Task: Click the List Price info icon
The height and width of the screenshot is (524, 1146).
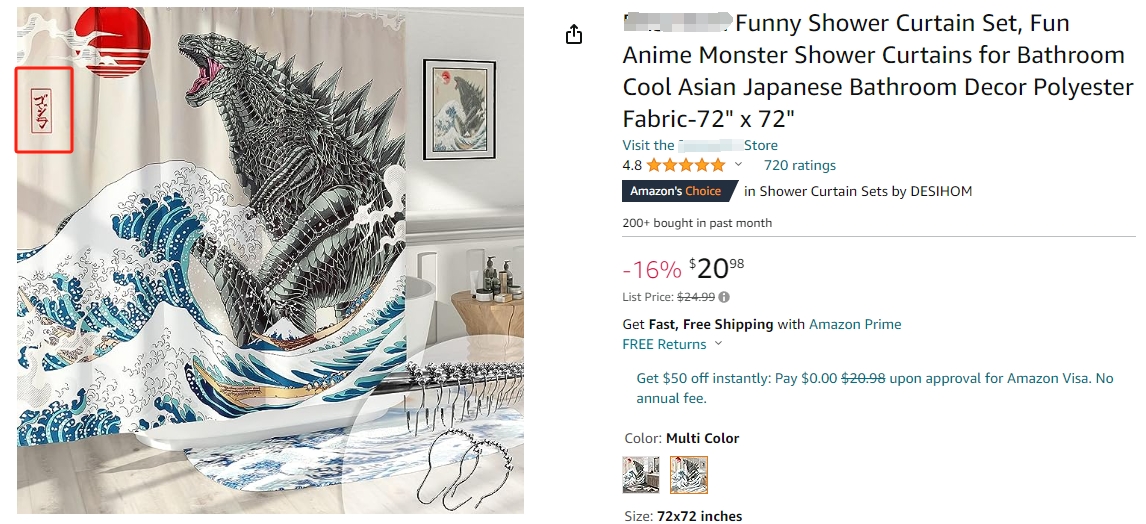Action: pyautogui.click(x=724, y=297)
